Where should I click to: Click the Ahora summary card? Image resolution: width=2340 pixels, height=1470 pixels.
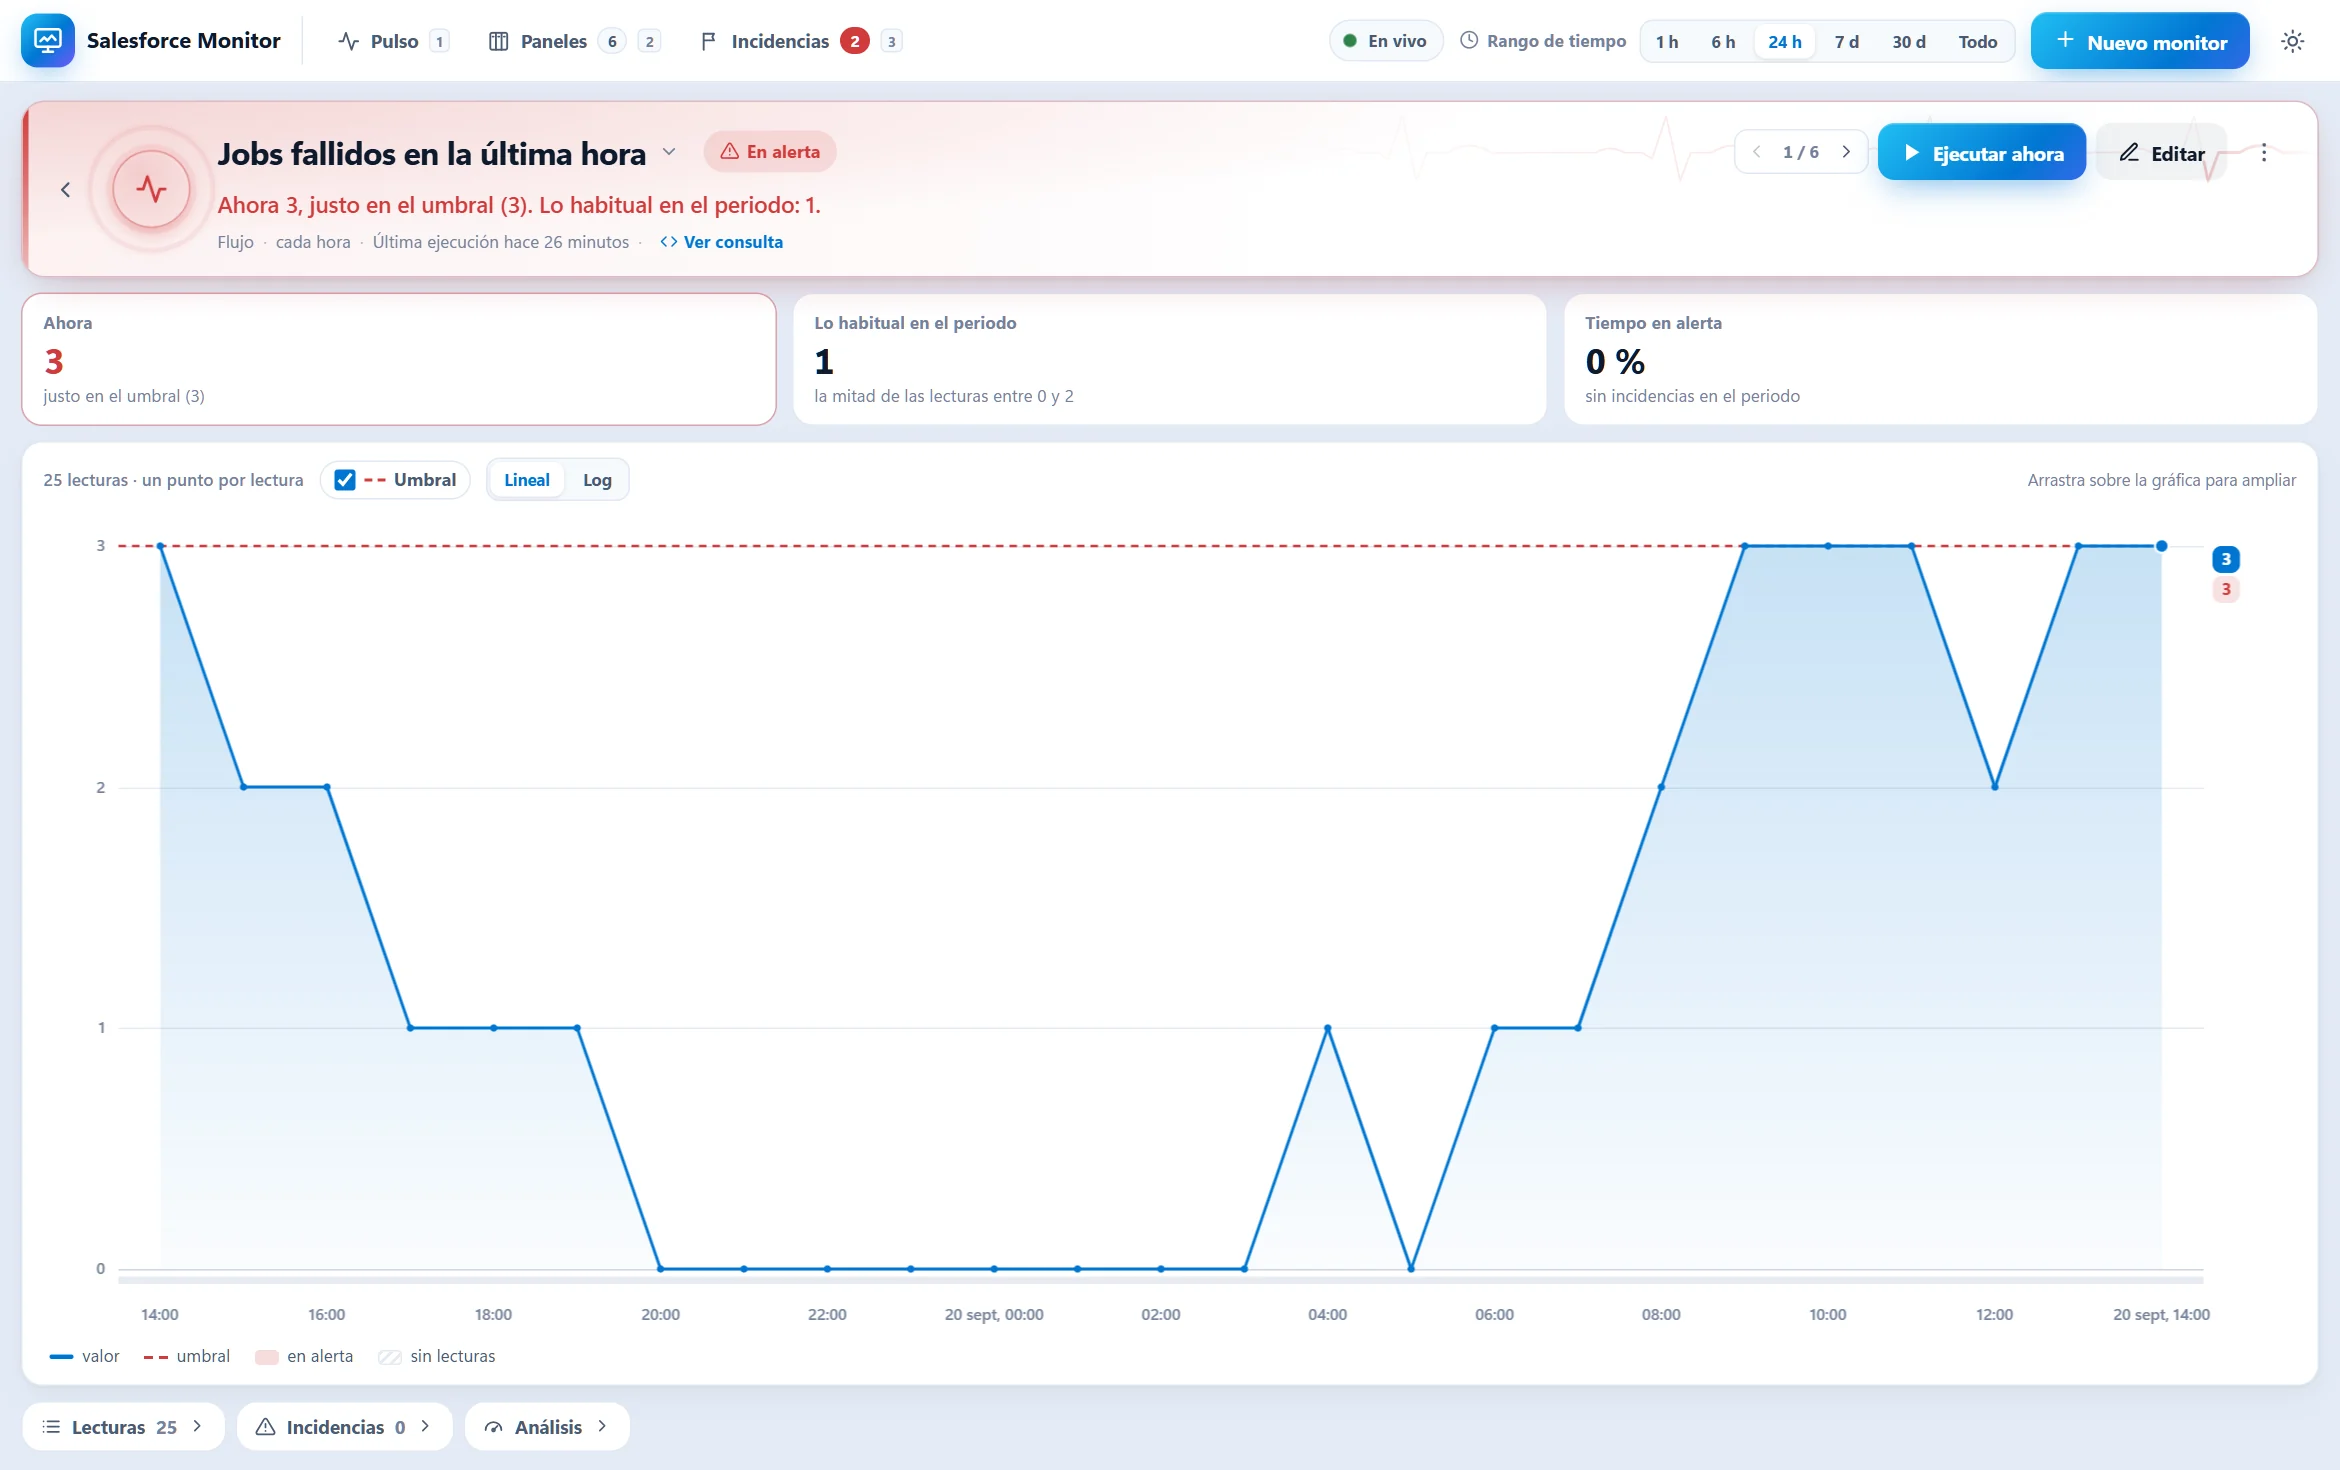pyautogui.click(x=399, y=359)
